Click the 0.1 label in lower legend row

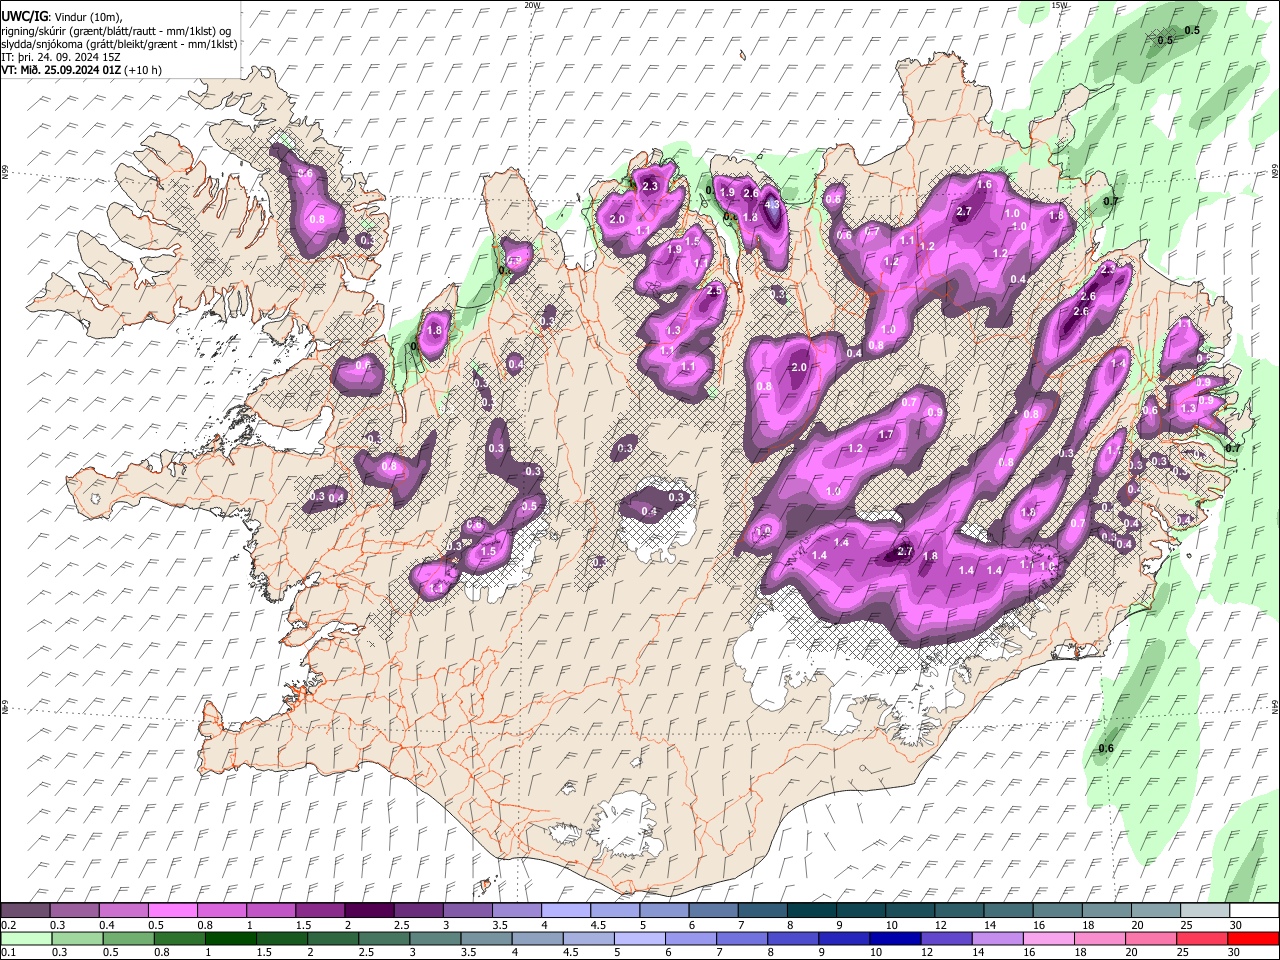[x=9, y=953]
